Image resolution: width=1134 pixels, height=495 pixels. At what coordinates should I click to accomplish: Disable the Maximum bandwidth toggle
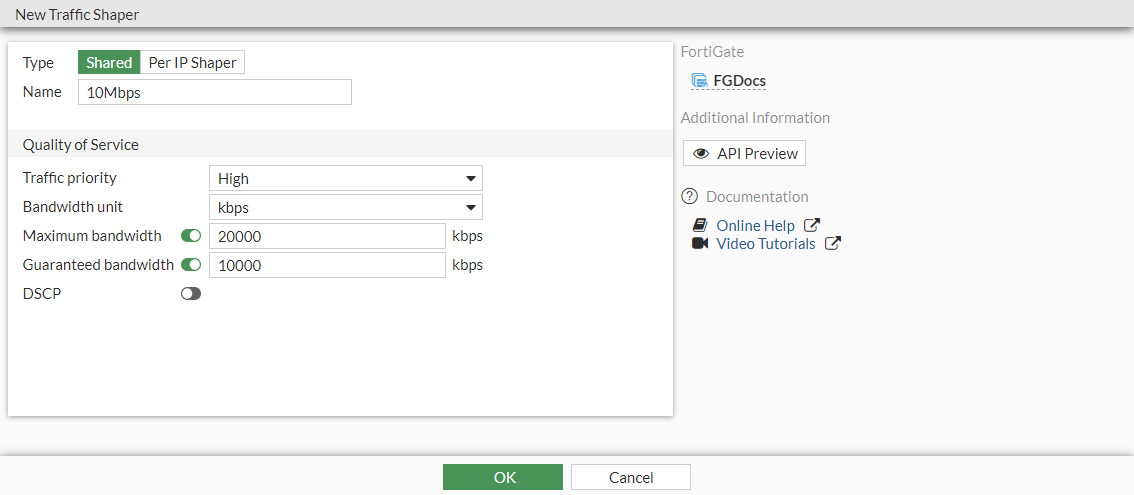[x=191, y=236]
